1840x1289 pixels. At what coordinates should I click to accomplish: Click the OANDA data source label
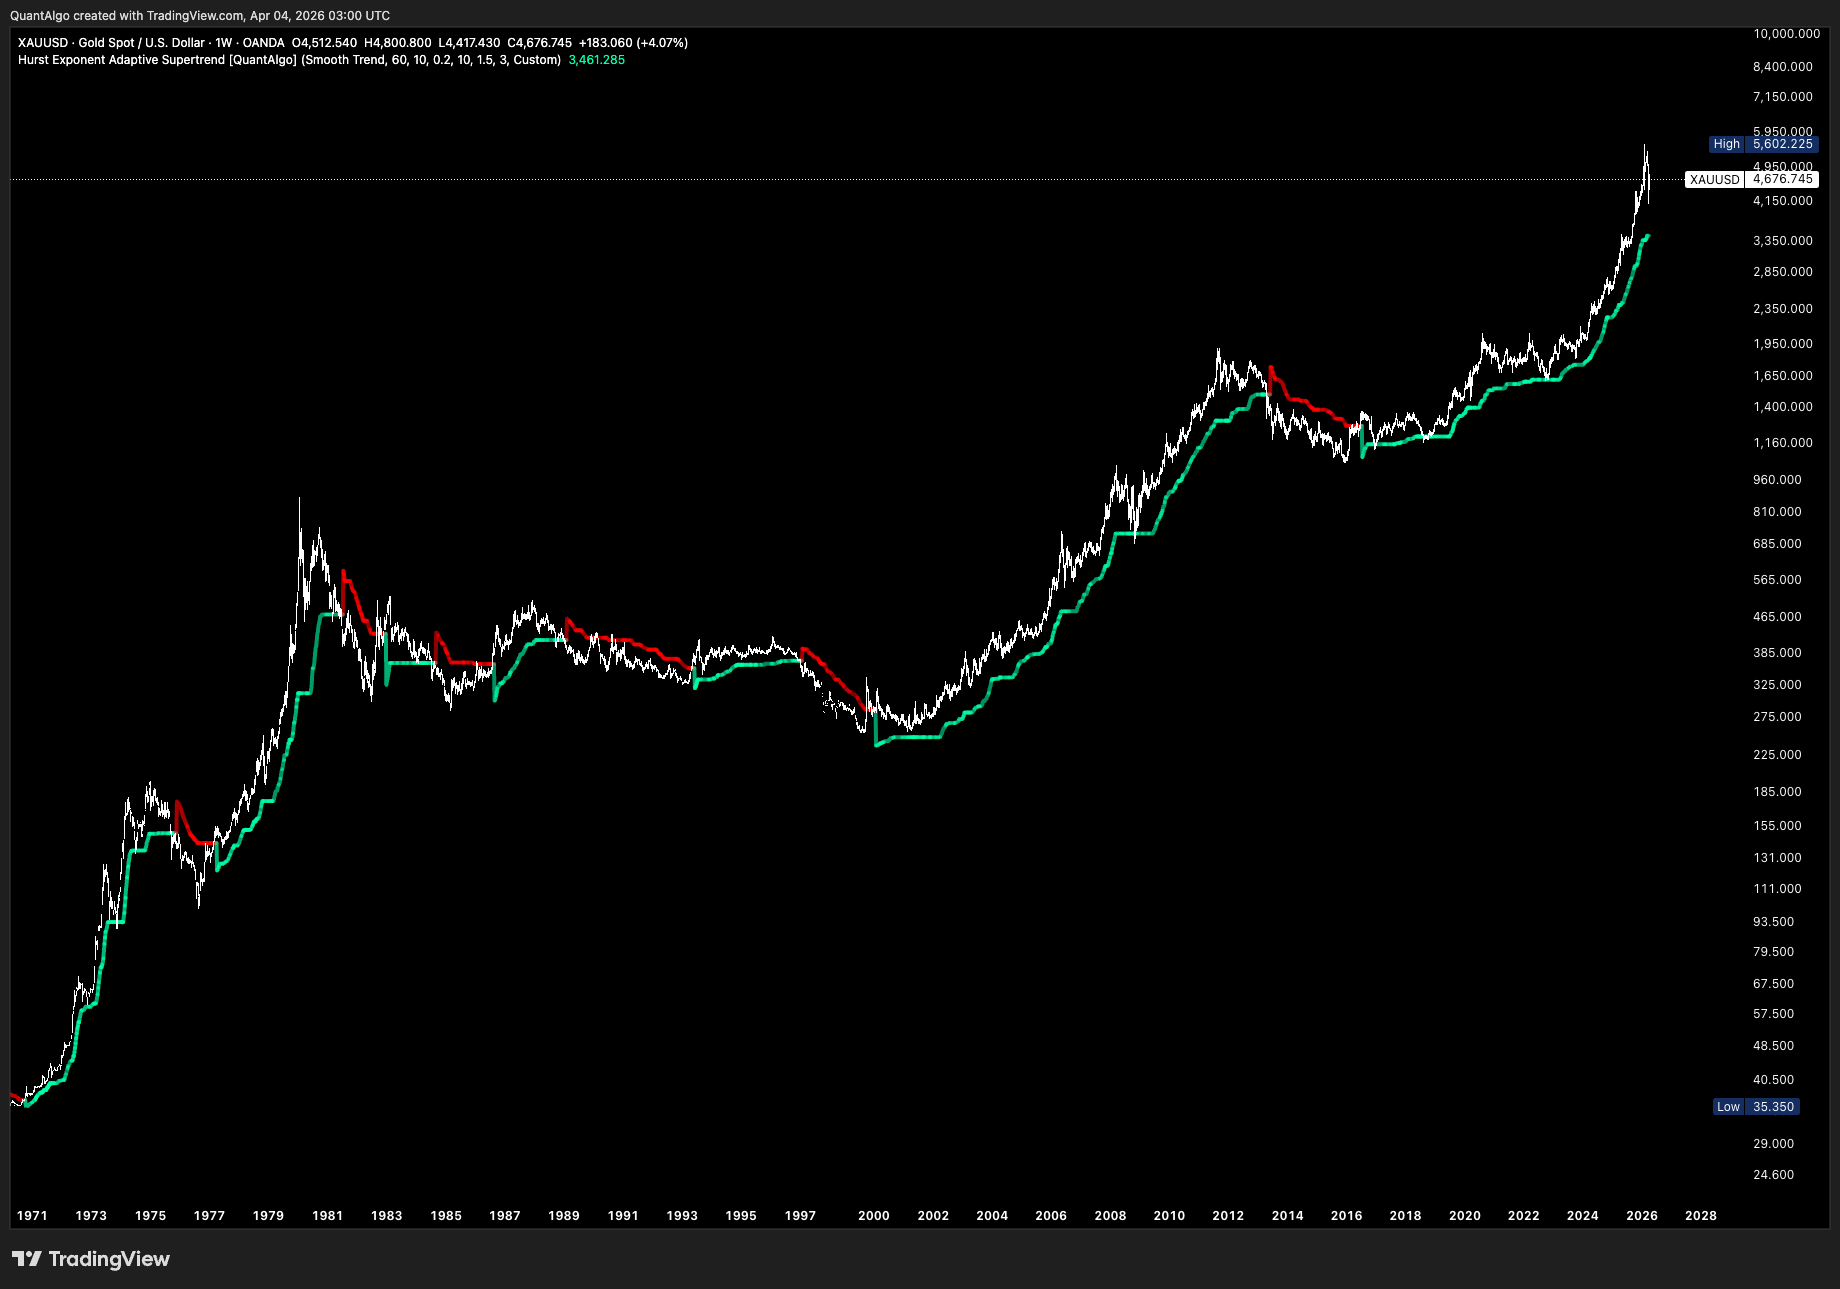coord(264,43)
